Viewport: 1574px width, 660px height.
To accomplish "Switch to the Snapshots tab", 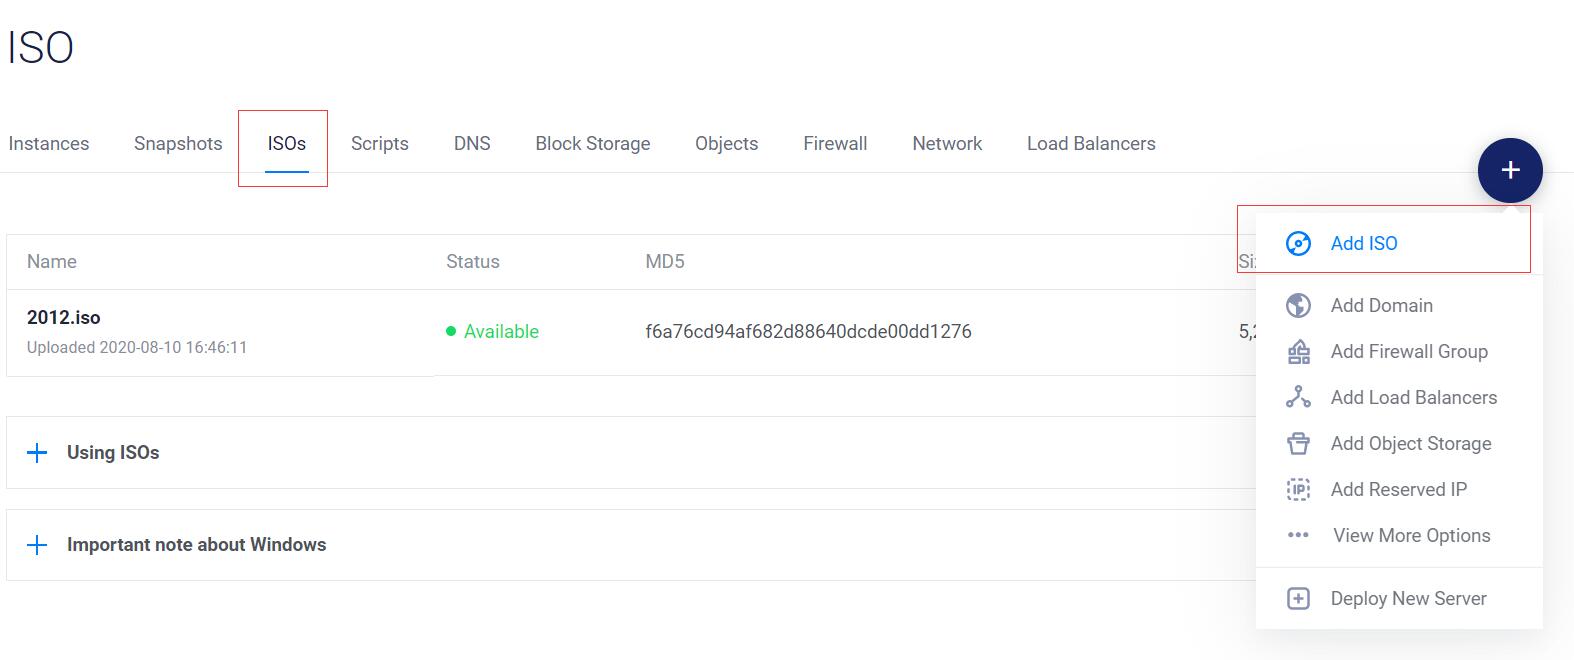I will pyautogui.click(x=178, y=143).
